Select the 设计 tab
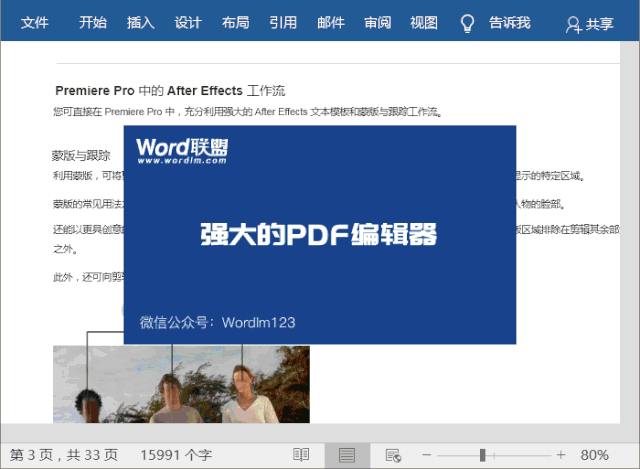640x469 pixels. tap(188, 23)
